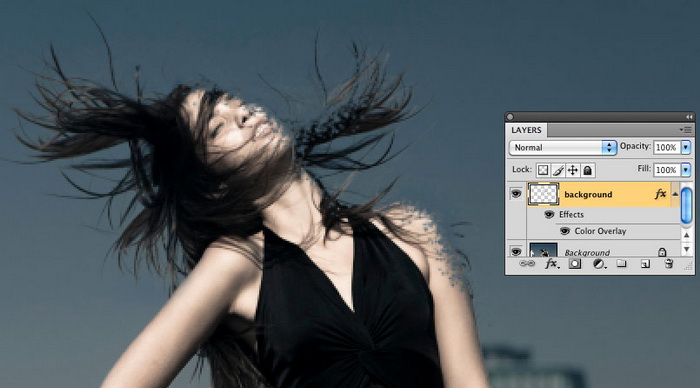Click the Fill label

point(644,169)
